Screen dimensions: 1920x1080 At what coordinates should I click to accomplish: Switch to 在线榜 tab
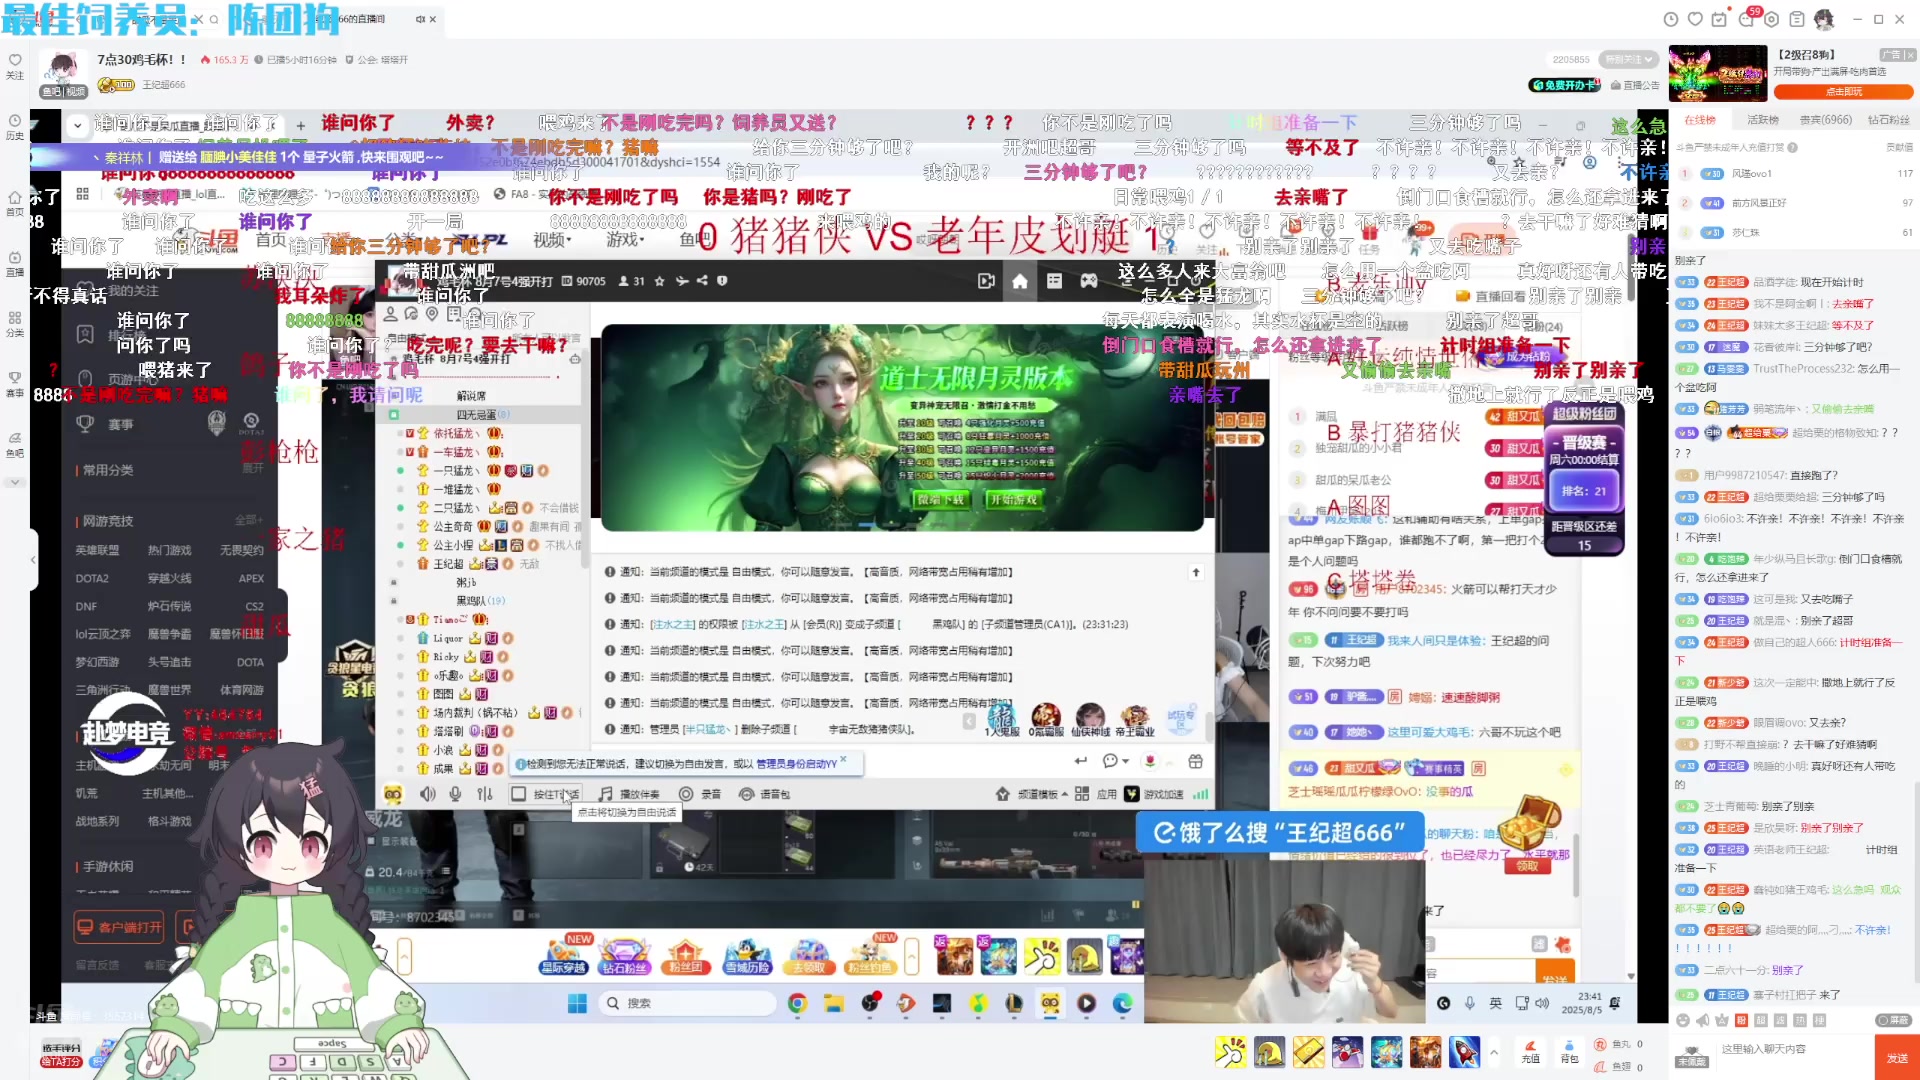pyautogui.click(x=1699, y=120)
